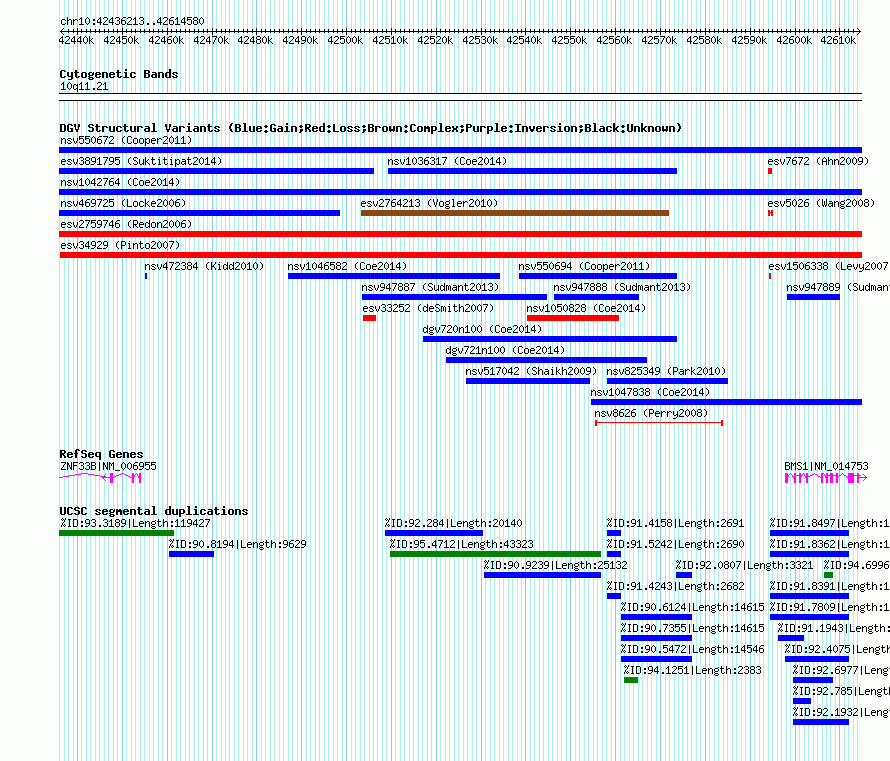Click the esv7672 (Ahn2009) red marker
Screen dimensions: 890x761
click(770, 171)
